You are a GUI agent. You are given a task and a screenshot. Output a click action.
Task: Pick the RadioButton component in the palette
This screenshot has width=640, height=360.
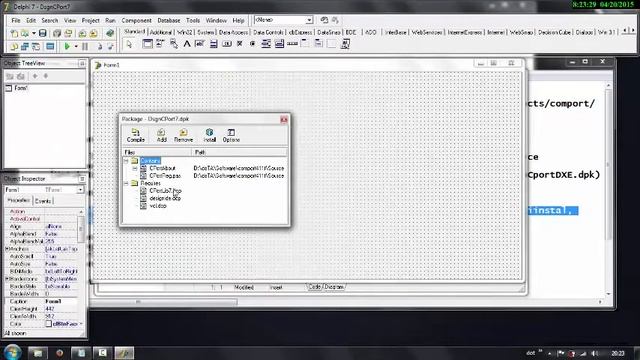coord(253,44)
